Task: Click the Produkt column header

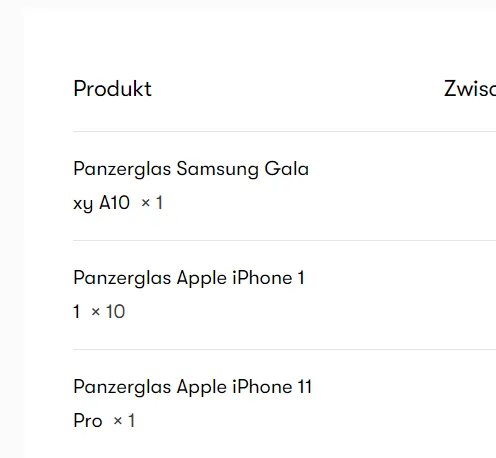Action: pyautogui.click(x=112, y=89)
